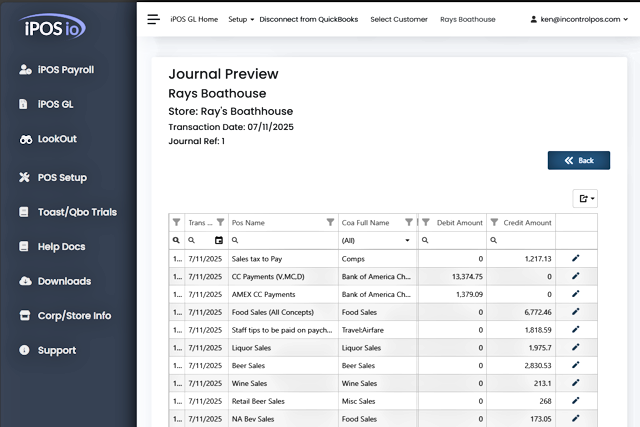Screen dimensions: 640x427
Task: Open the calendar picker in Trans date filter
Action: [219, 241]
